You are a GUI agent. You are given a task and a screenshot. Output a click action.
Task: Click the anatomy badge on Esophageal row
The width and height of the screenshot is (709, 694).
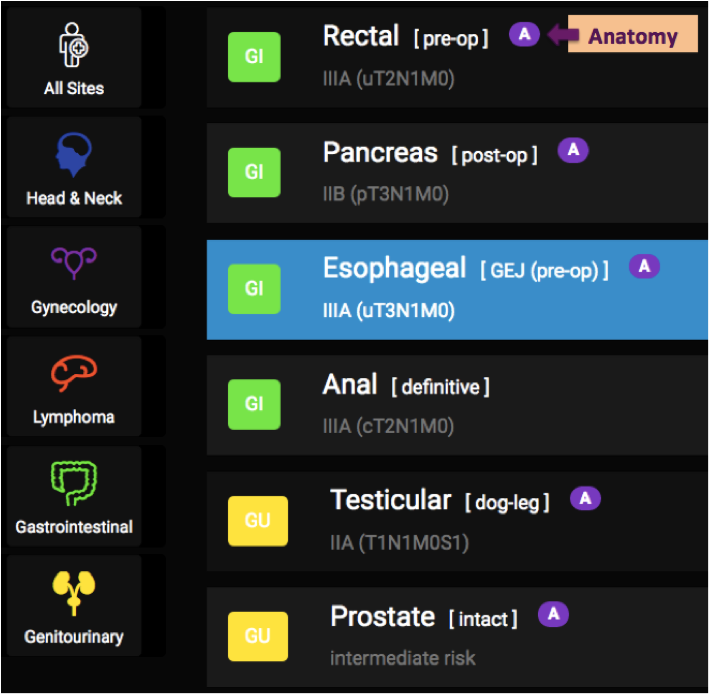pos(644,266)
